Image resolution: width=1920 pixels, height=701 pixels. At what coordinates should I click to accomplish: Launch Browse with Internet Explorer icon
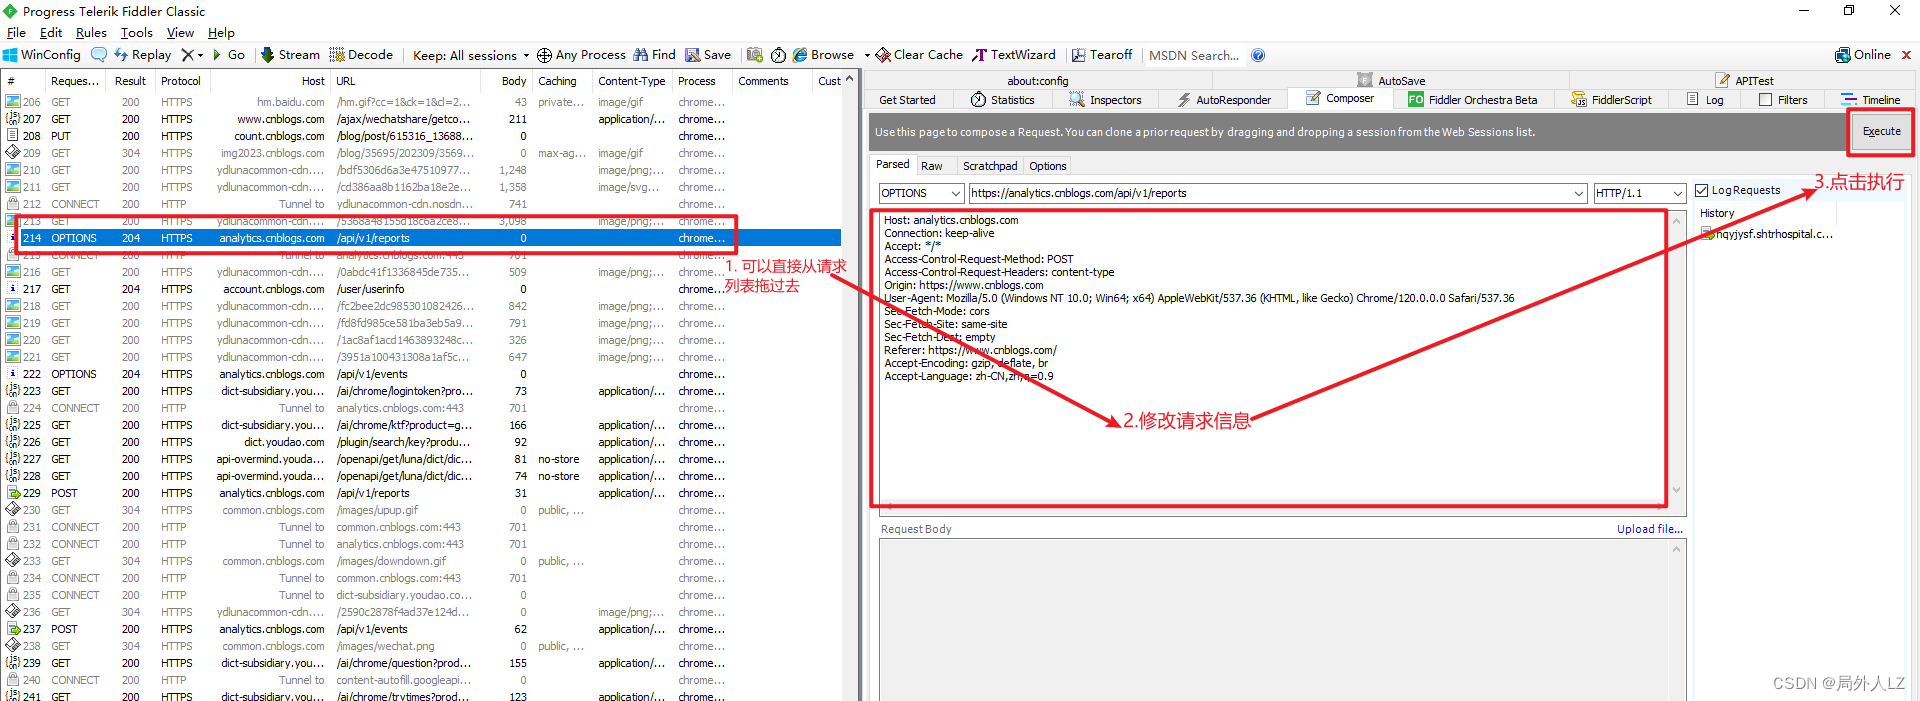[x=823, y=55]
